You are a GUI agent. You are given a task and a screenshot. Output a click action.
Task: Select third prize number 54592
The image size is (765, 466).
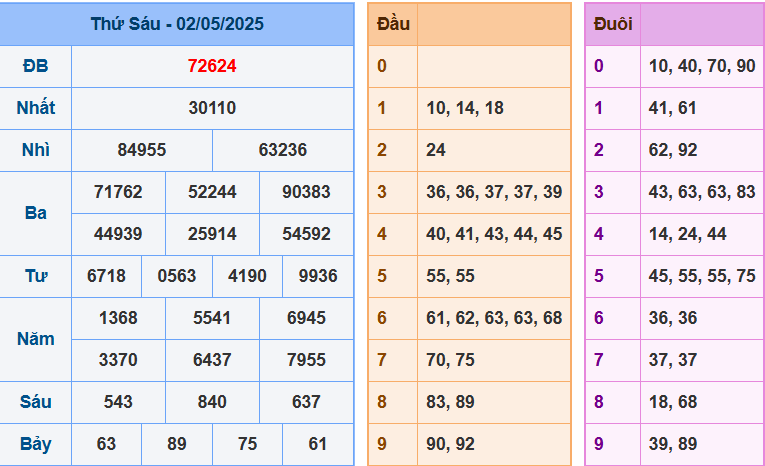click(306, 234)
